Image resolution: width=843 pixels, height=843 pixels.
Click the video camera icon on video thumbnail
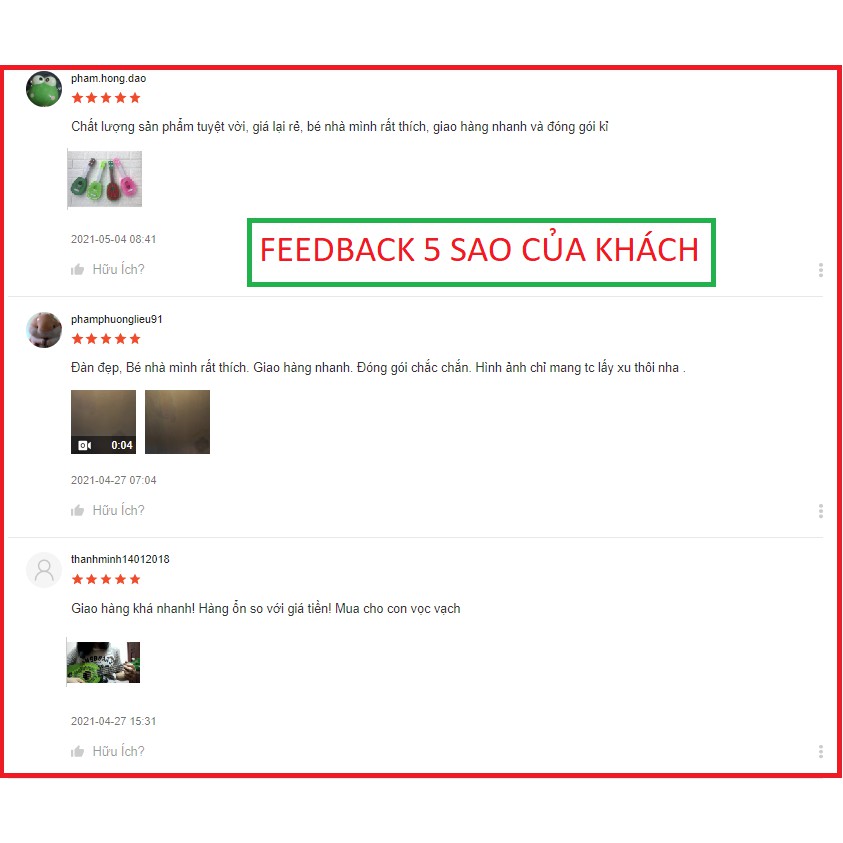[84, 445]
